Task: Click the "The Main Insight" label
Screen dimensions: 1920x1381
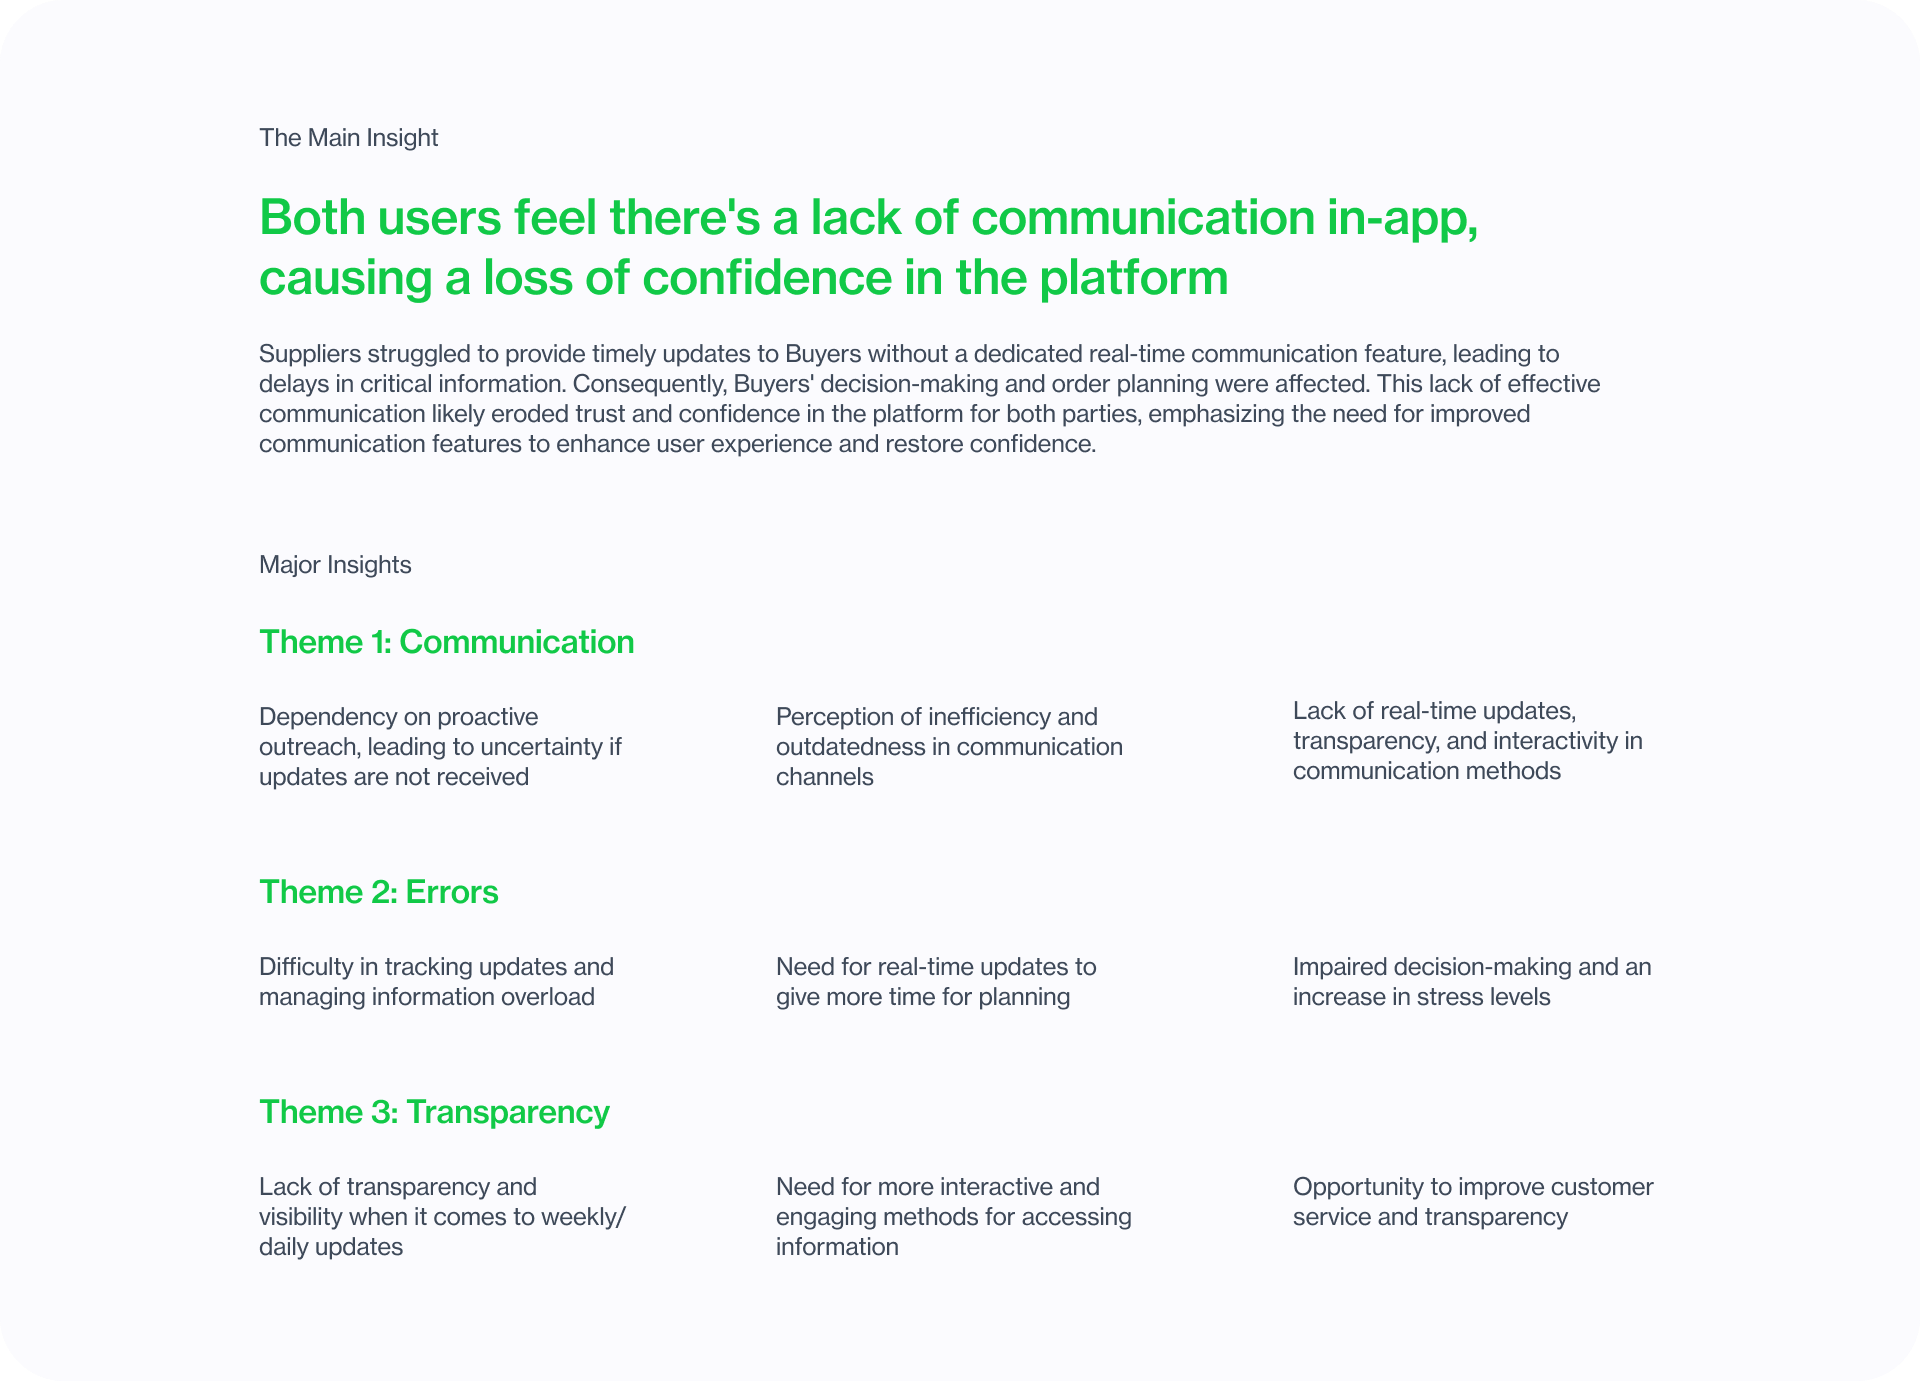Action: tap(348, 138)
